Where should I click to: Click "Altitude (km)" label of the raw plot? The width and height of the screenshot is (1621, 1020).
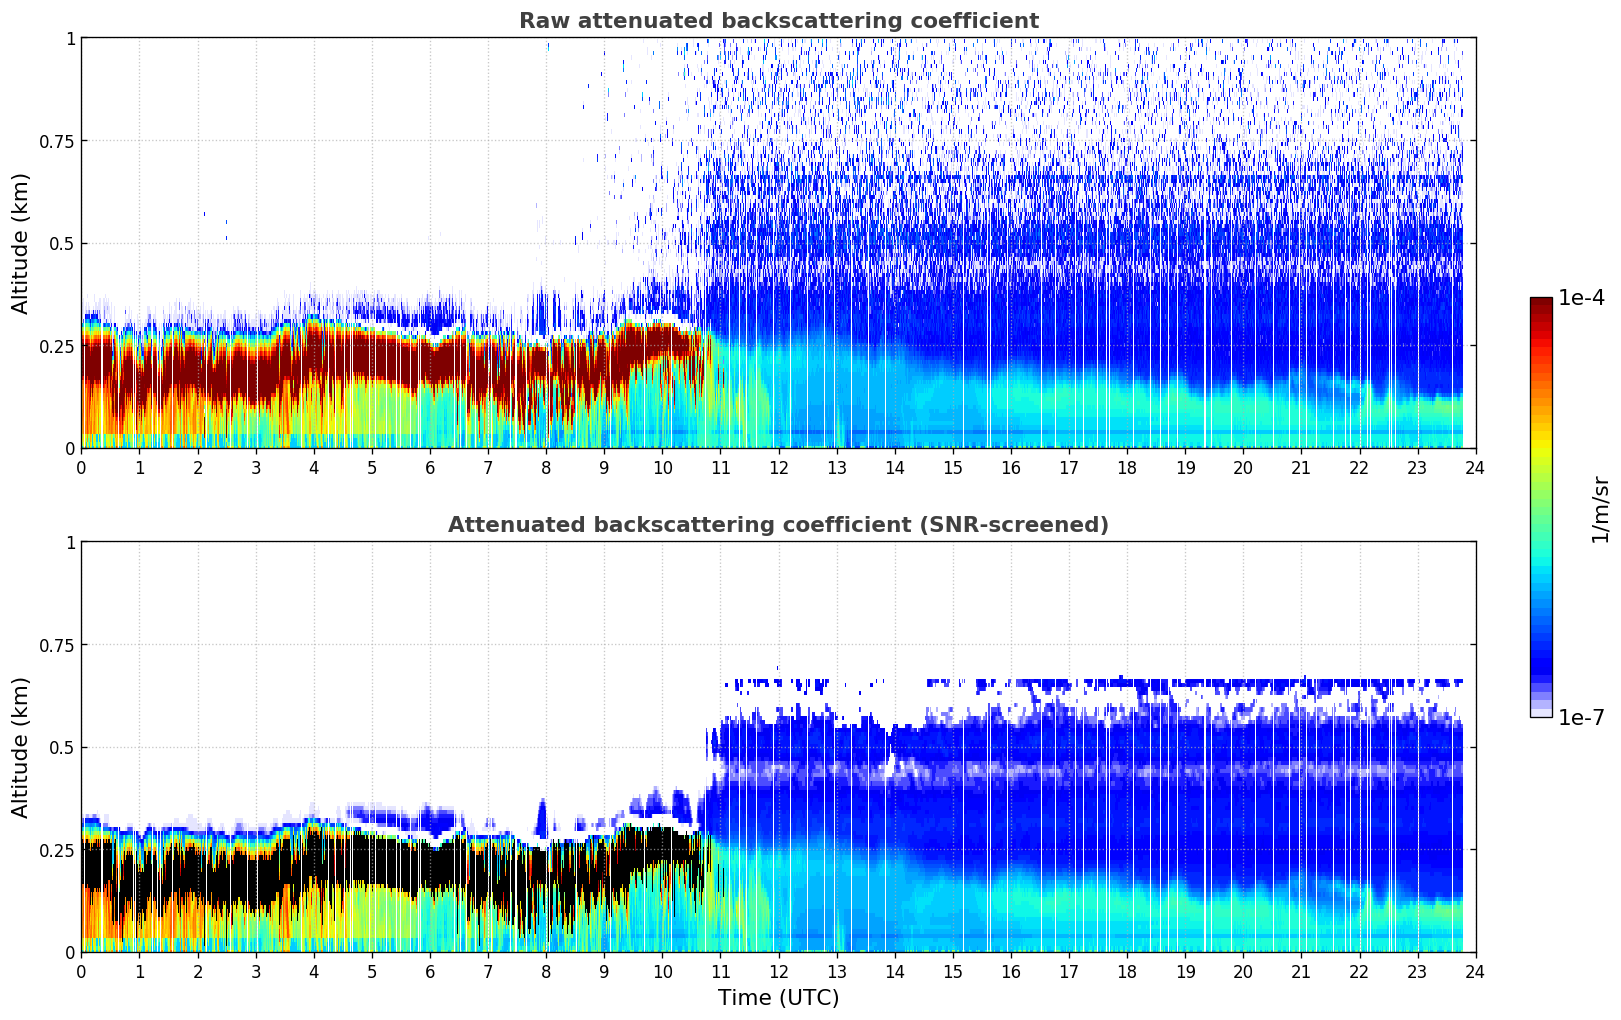coord(21,243)
